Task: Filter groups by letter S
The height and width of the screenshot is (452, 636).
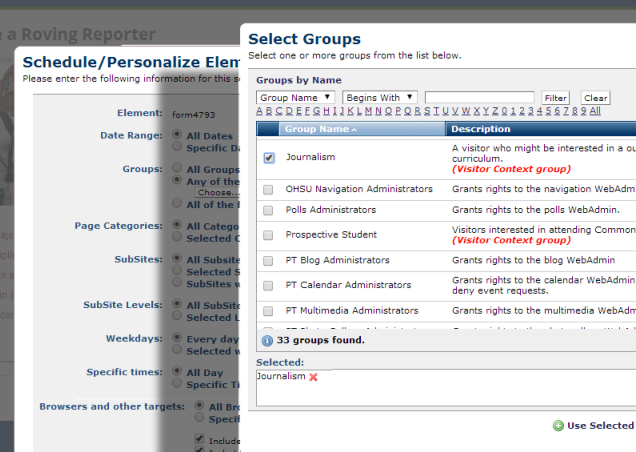Action: click(427, 111)
